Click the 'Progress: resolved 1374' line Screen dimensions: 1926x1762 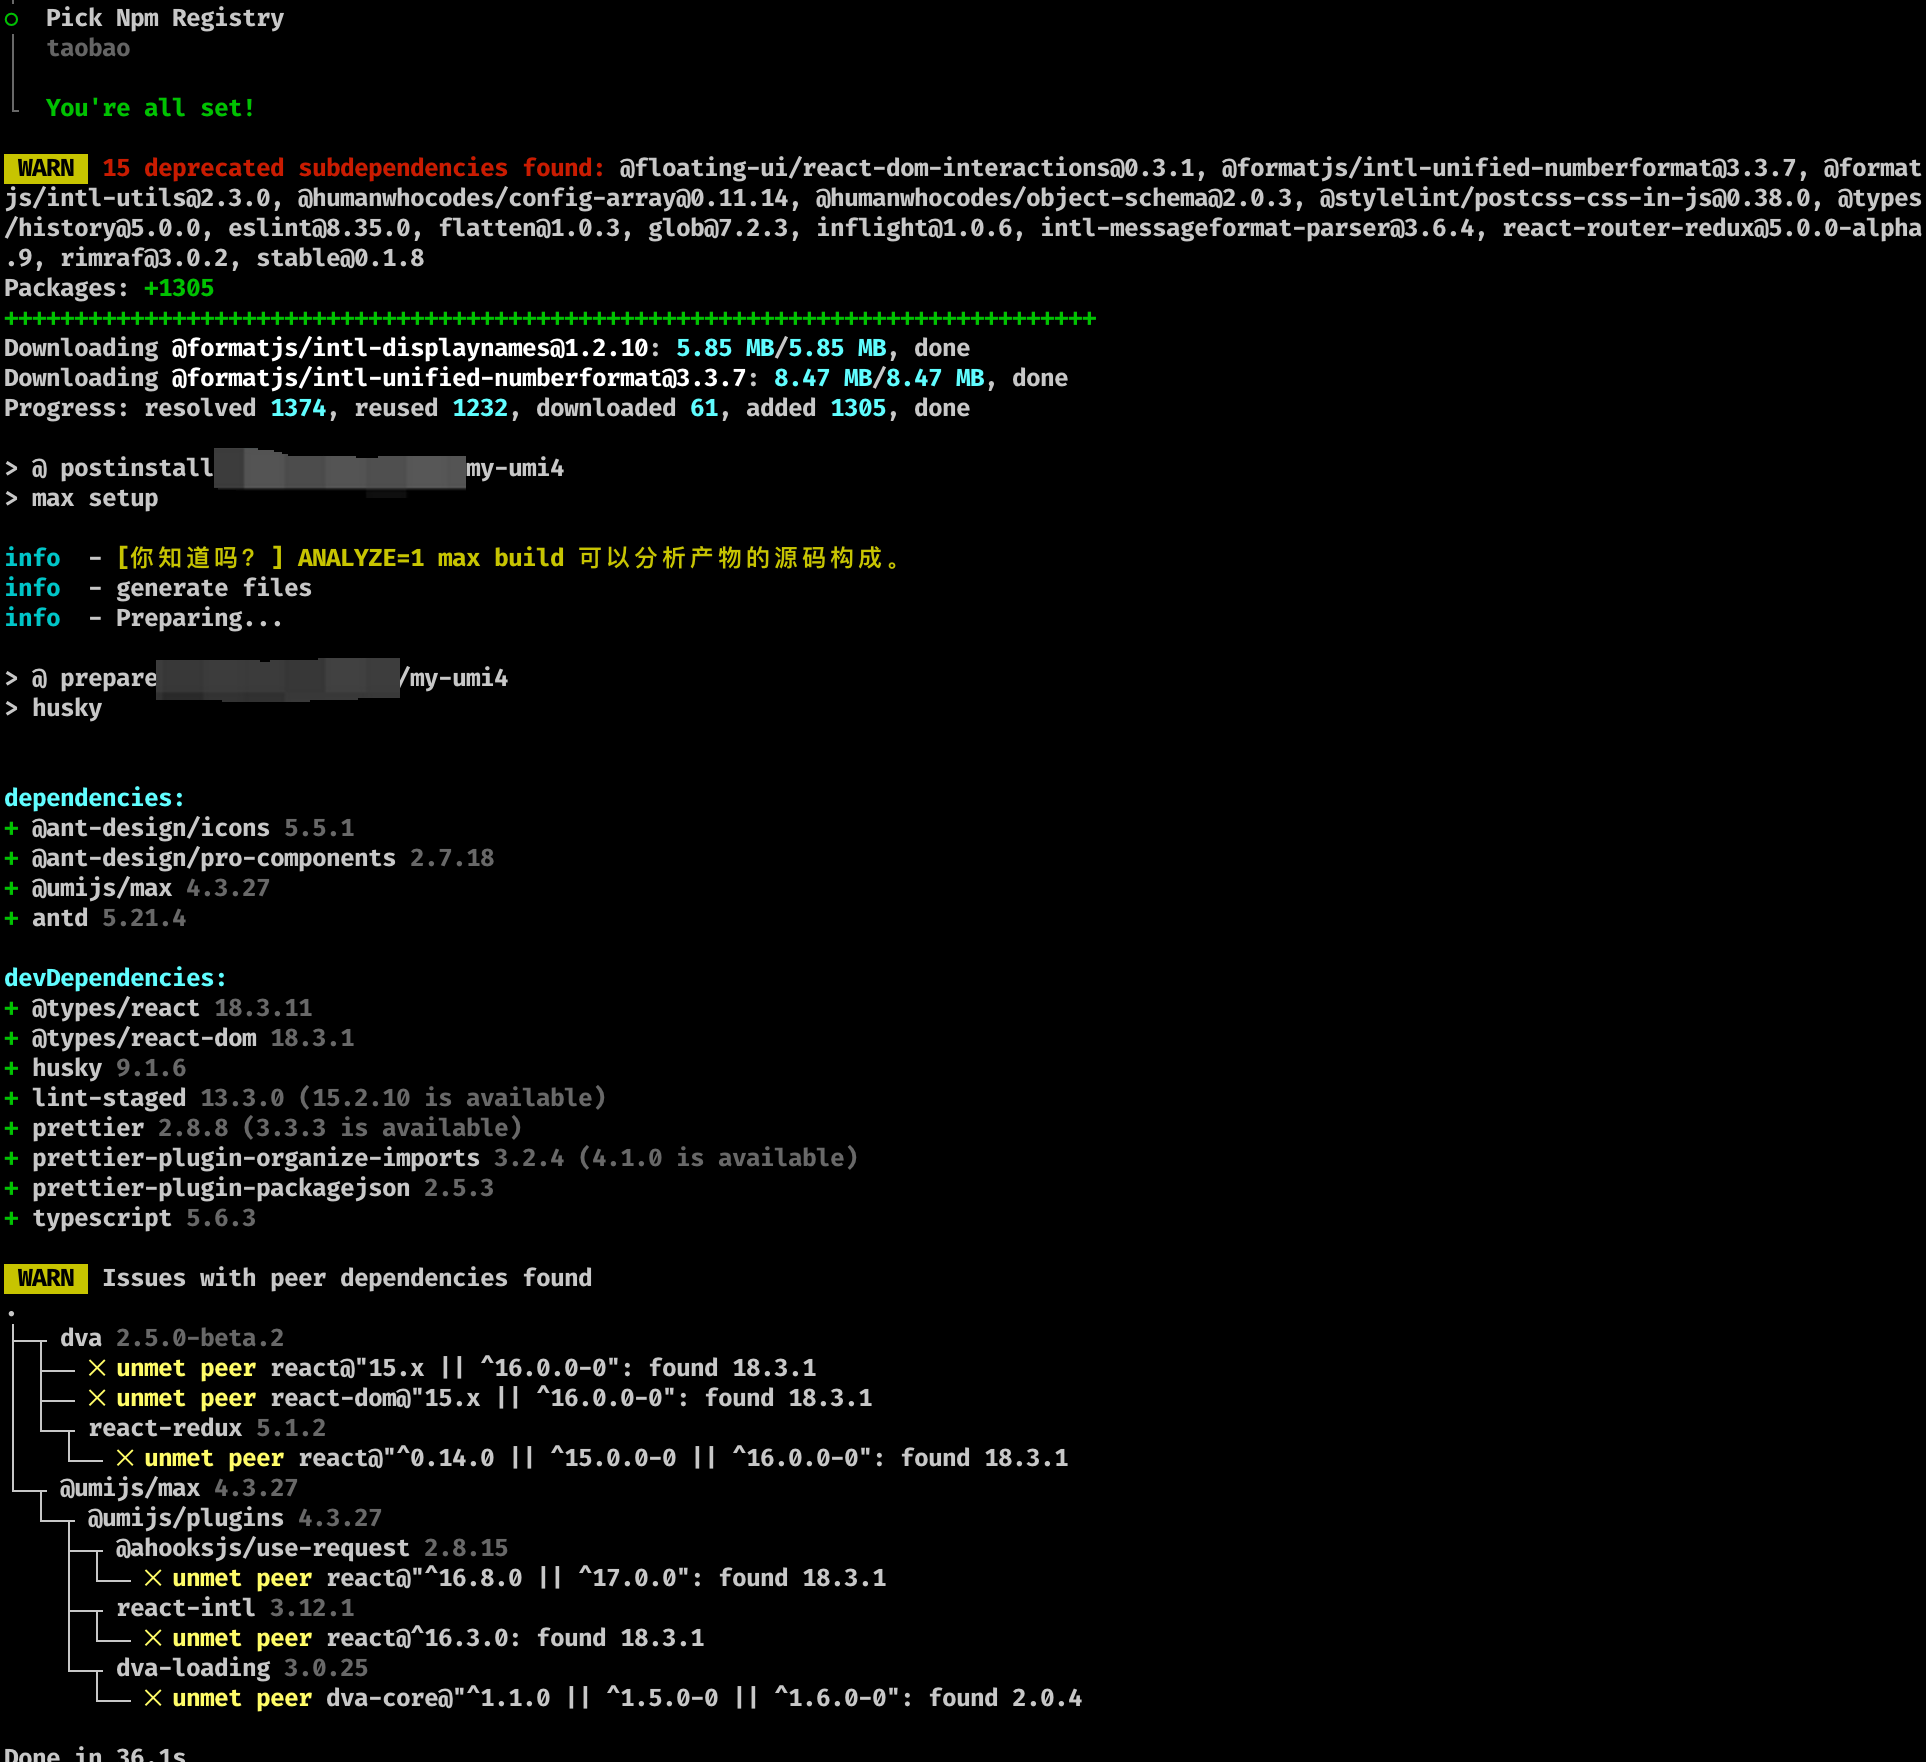tap(487, 408)
